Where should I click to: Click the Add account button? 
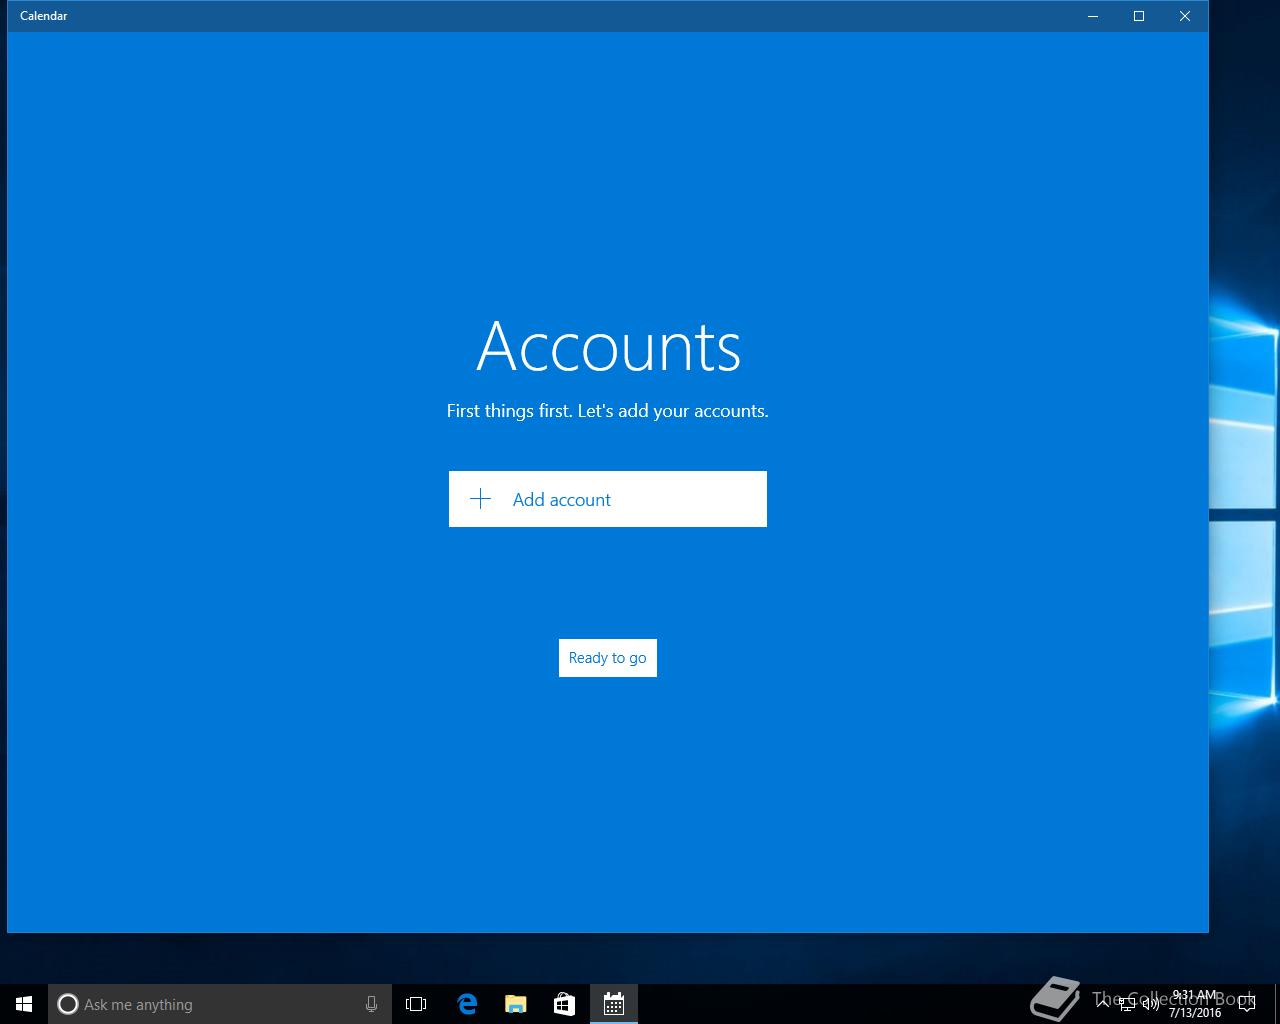click(607, 499)
